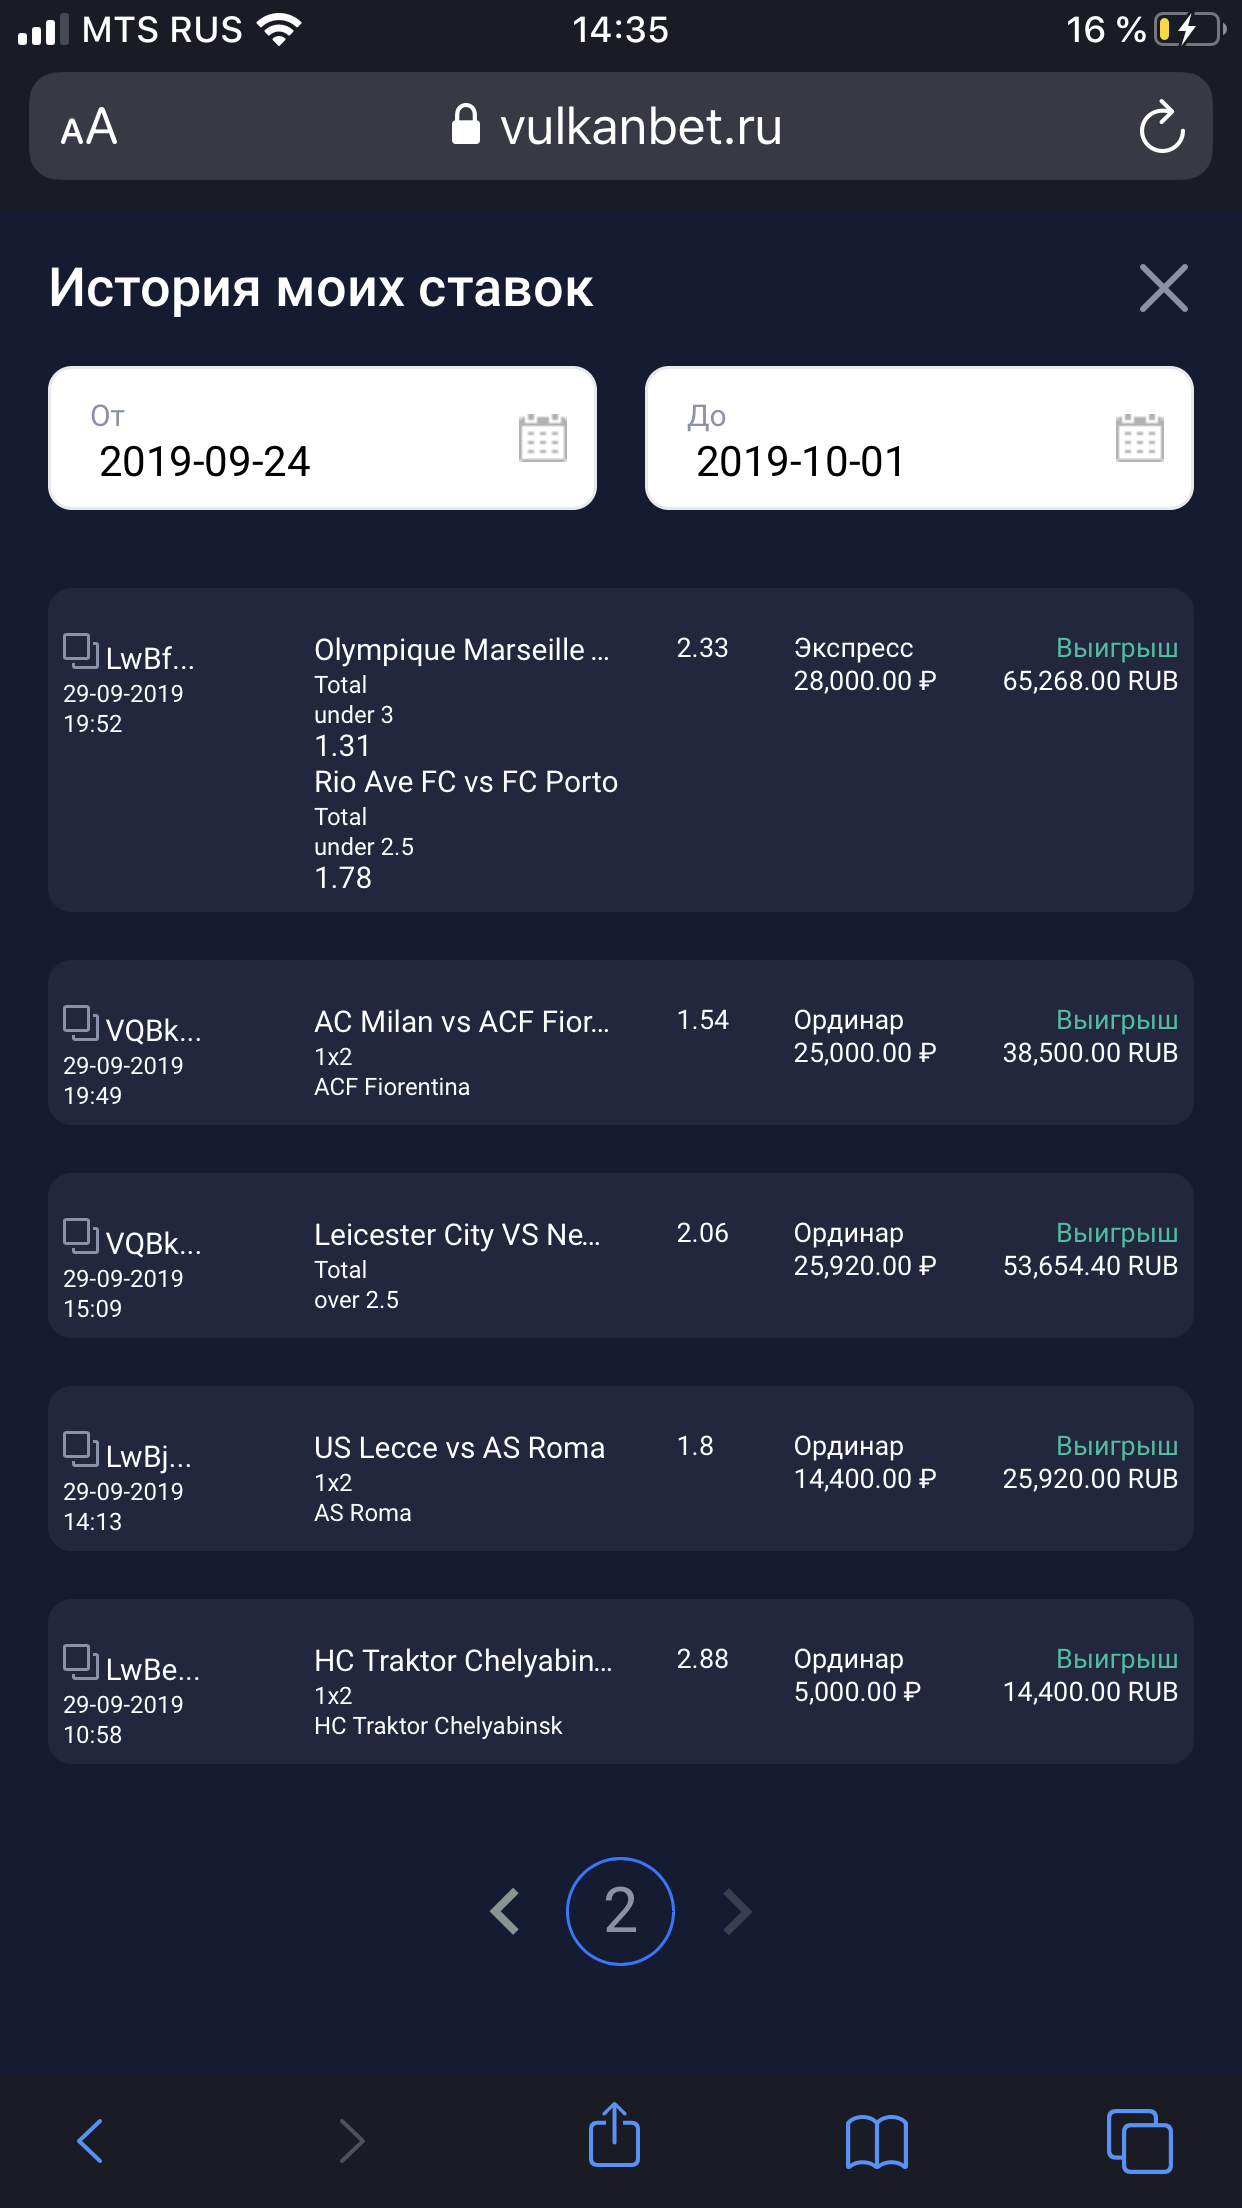Open Safari bookmarks
Screen dimensions: 1242x2208
pos(876,2142)
